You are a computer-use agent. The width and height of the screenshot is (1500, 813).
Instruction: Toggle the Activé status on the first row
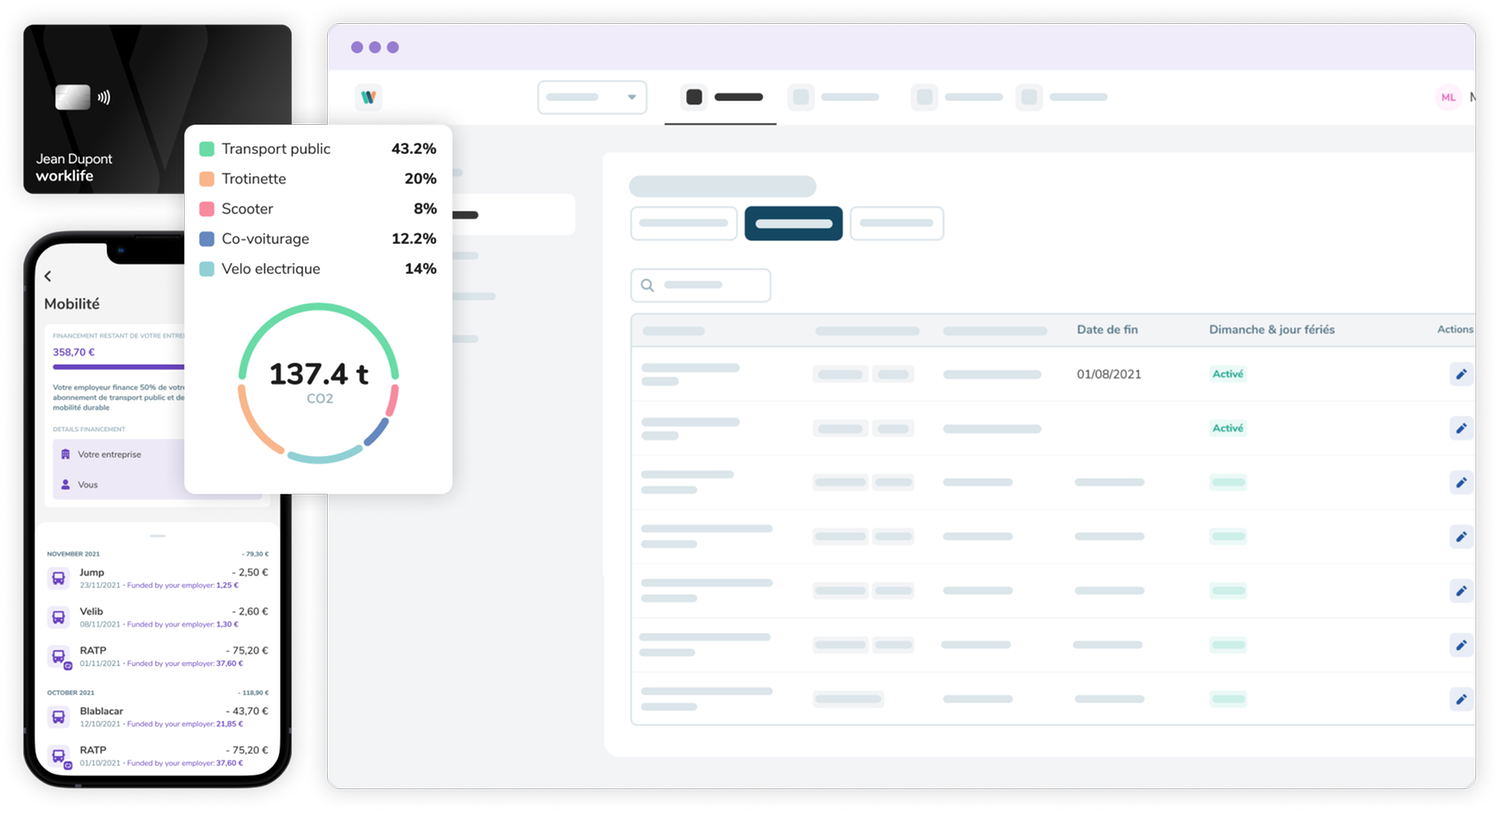[1227, 373]
